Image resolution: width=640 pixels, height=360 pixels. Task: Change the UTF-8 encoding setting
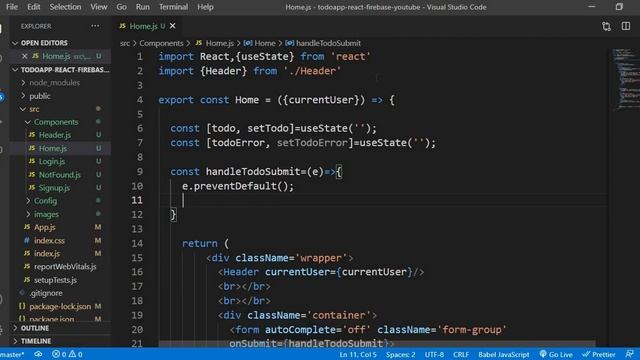pyautogui.click(x=434, y=354)
